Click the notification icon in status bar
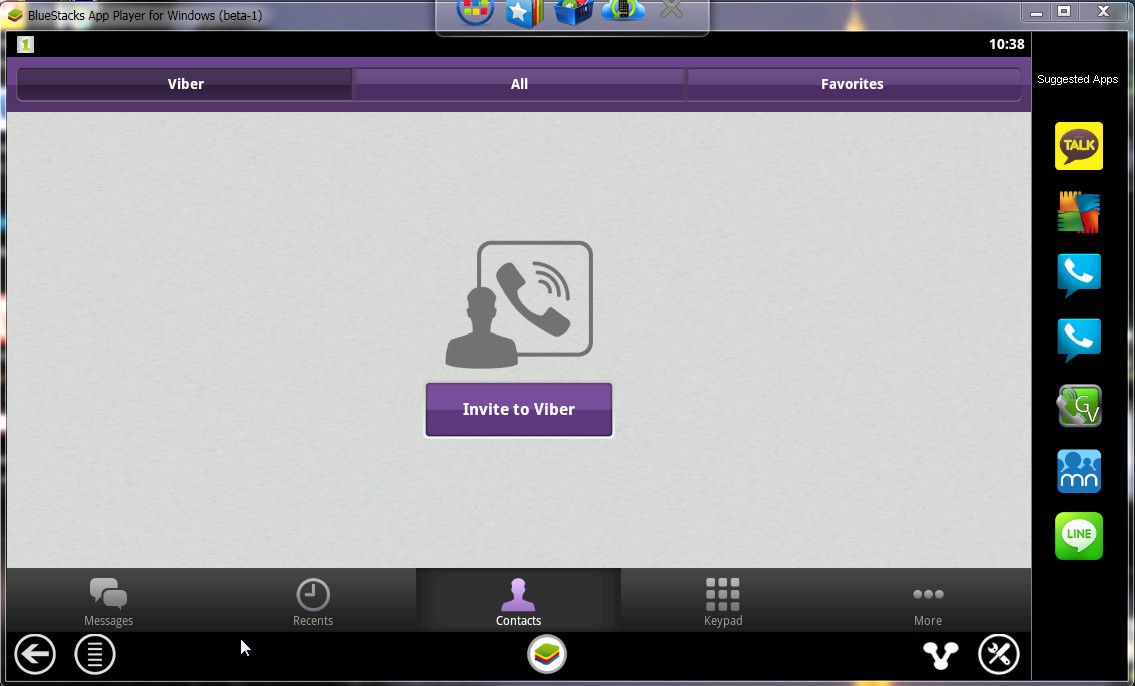 (x=25, y=44)
